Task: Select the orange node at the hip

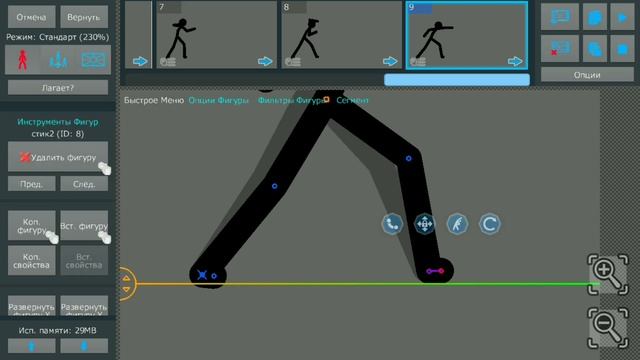Action: [x=326, y=99]
